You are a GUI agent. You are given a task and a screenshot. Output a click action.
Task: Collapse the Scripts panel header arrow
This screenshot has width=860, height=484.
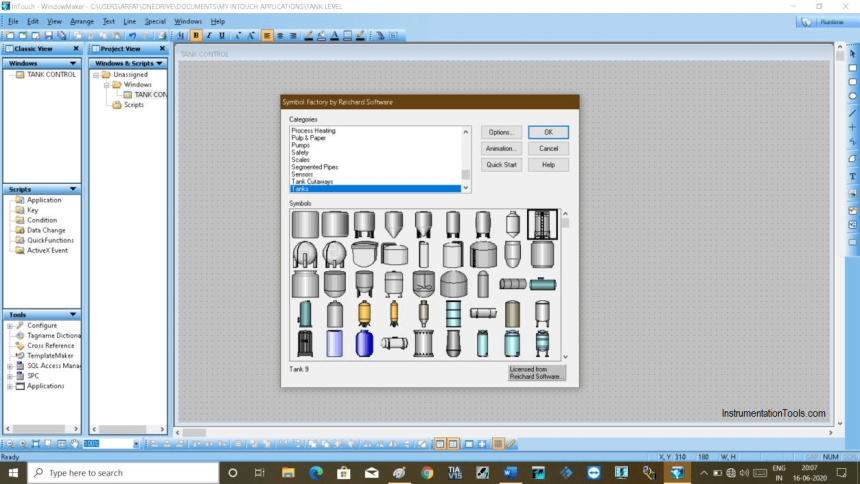click(x=73, y=189)
